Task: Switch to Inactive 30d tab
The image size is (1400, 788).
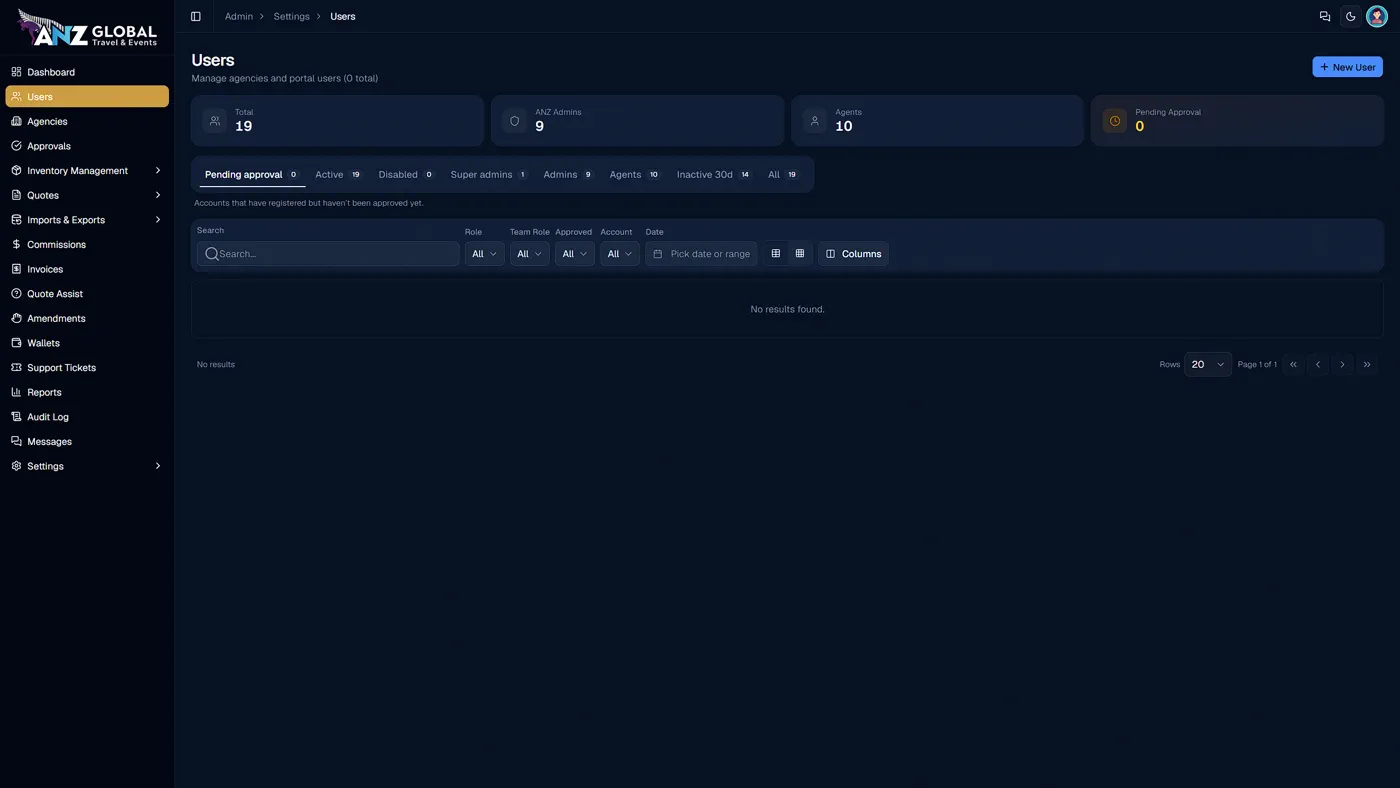Action: pyautogui.click(x=714, y=175)
